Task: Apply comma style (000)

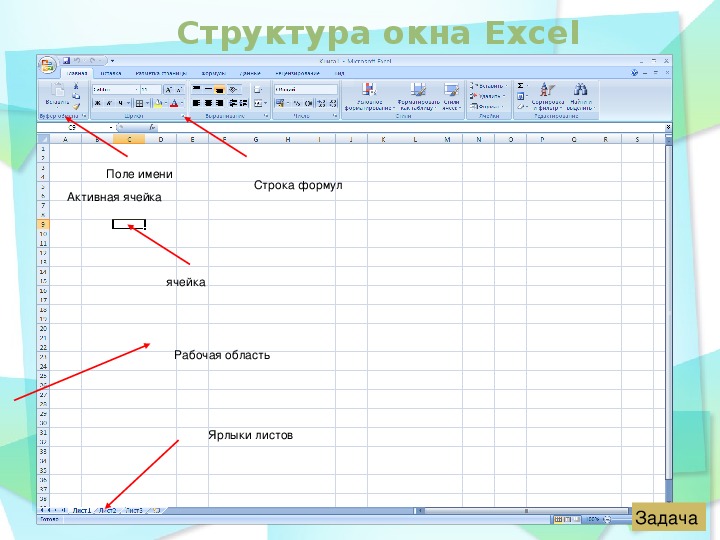Action: [309, 103]
